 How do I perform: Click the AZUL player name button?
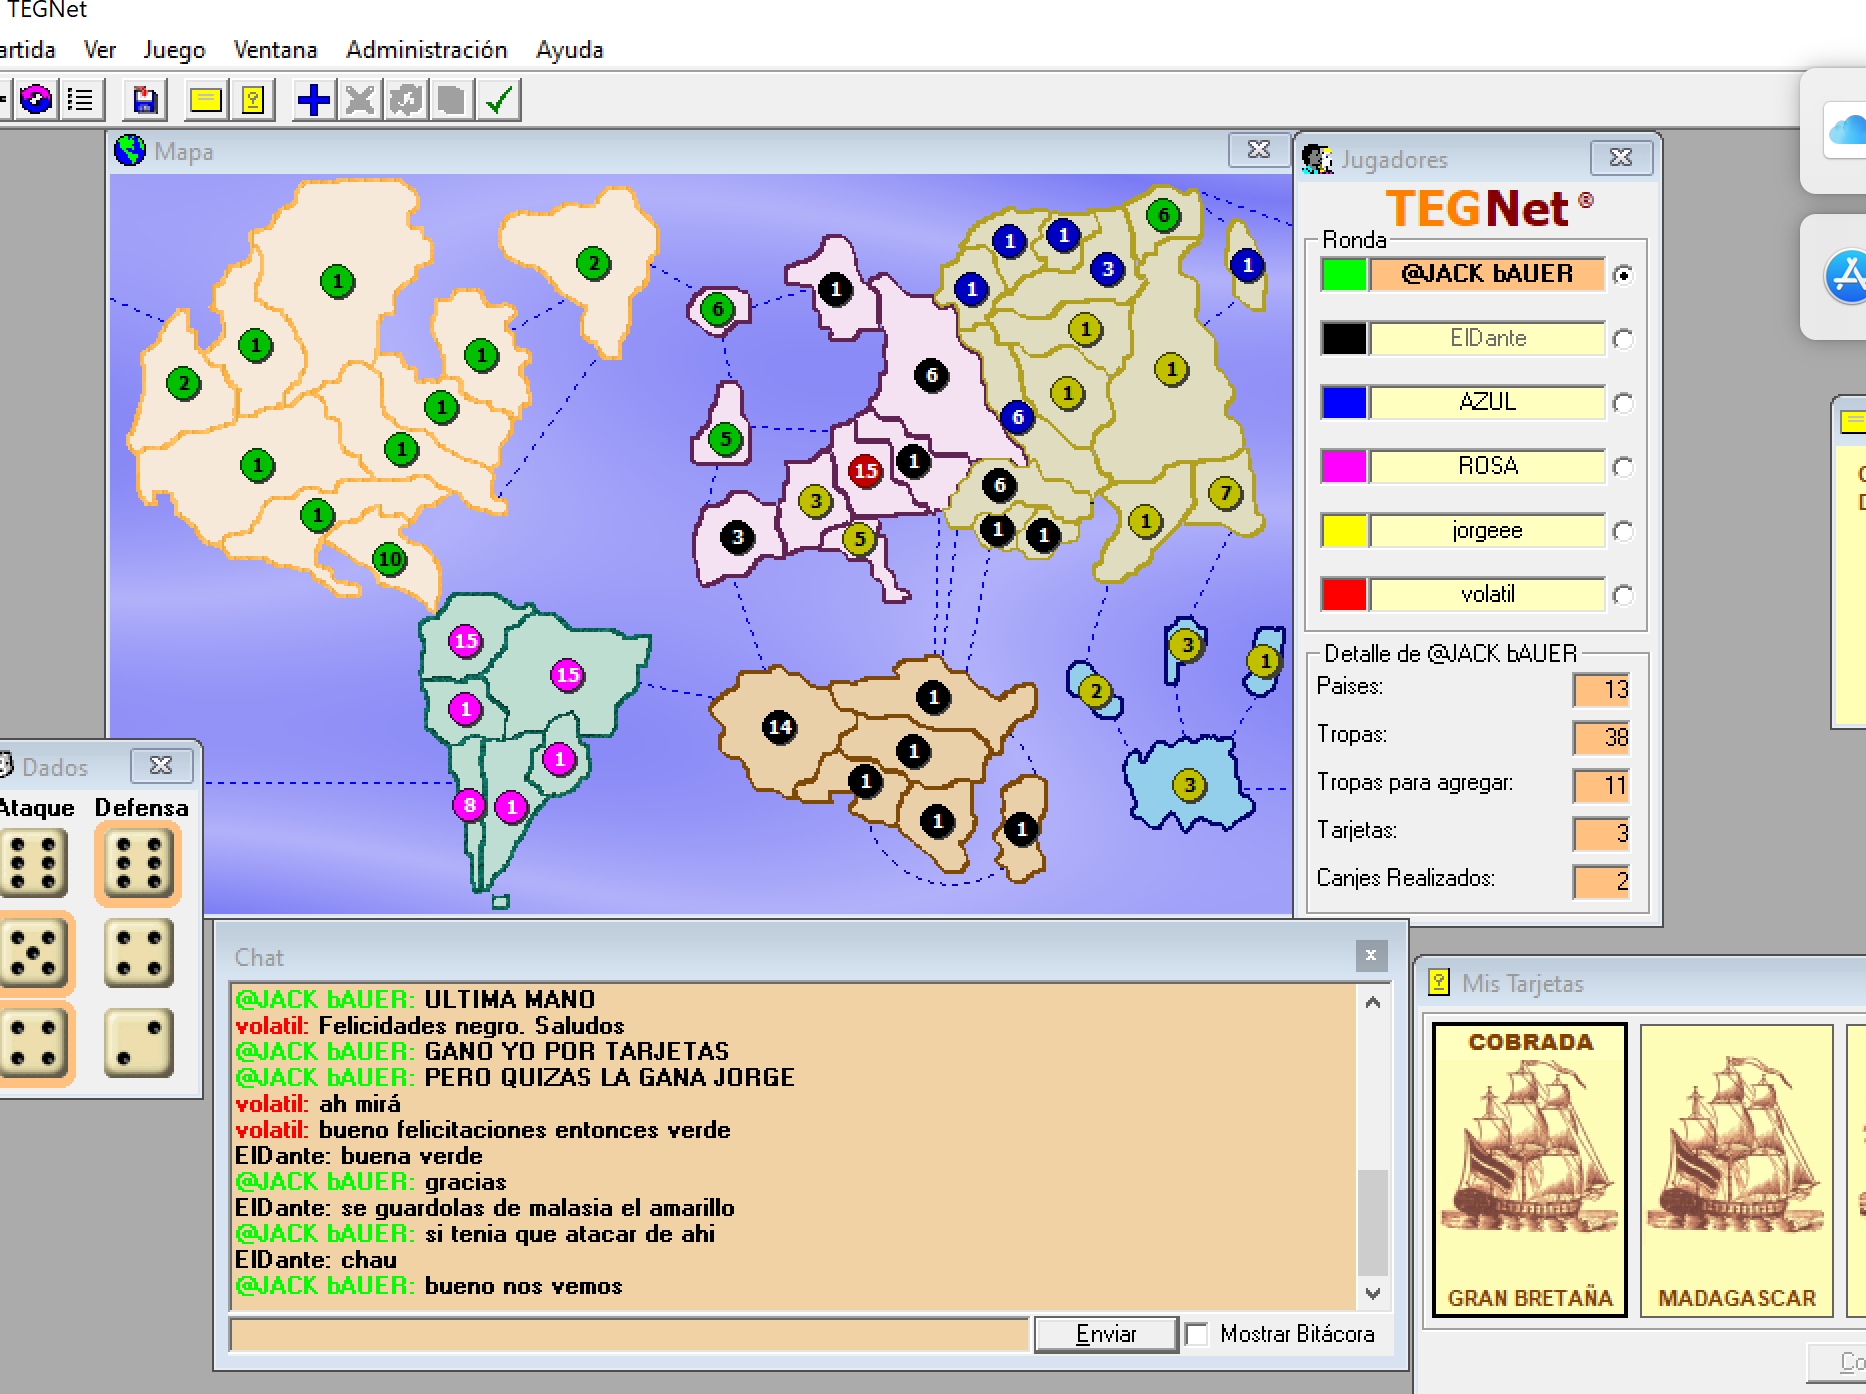click(x=1487, y=402)
